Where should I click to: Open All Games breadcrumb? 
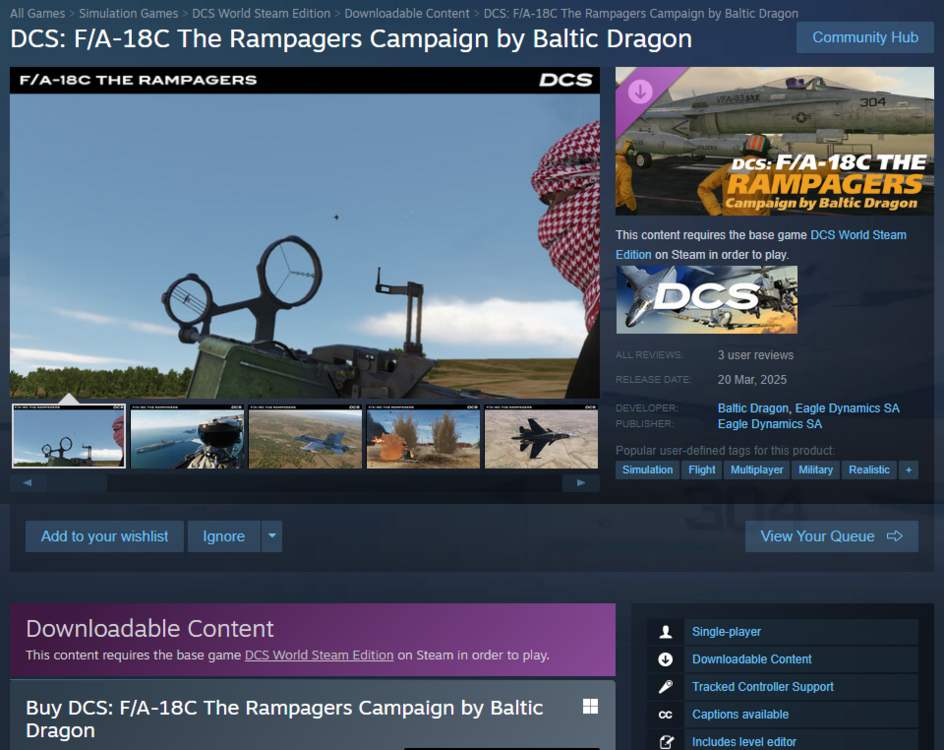[37, 13]
